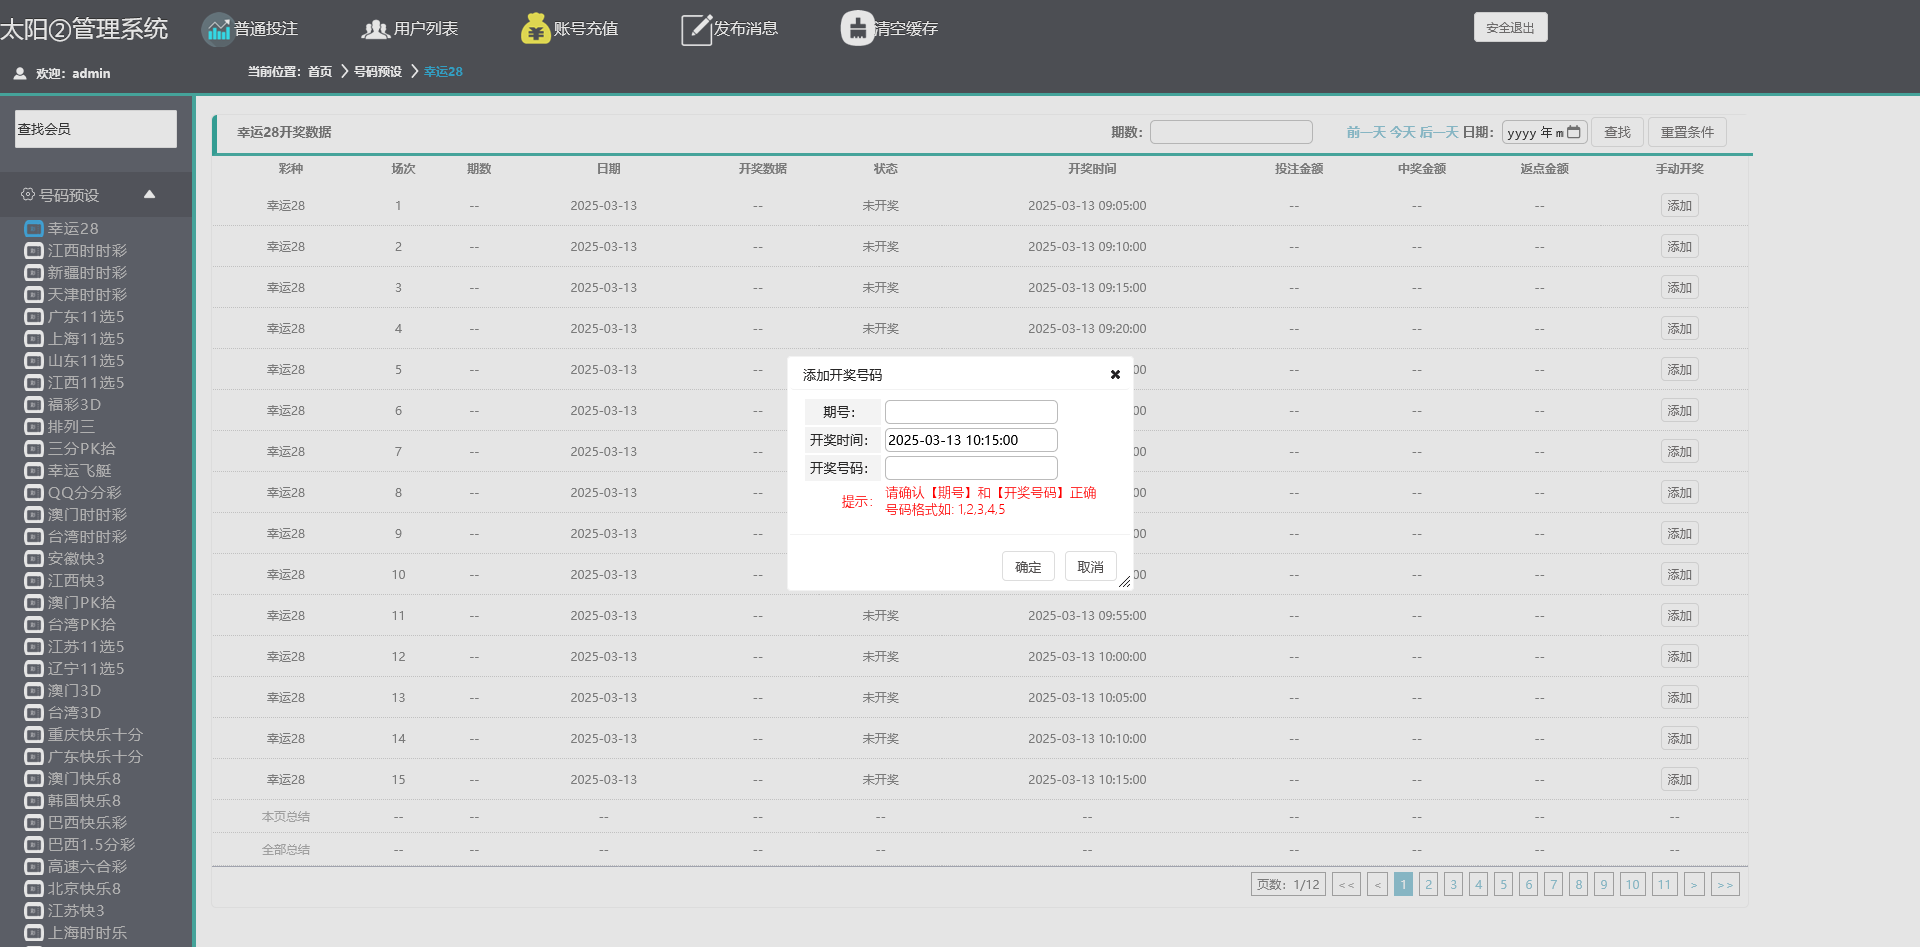Click the 澳门3D sidebar icon
Screen dimensions: 1920x947
coord(34,690)
